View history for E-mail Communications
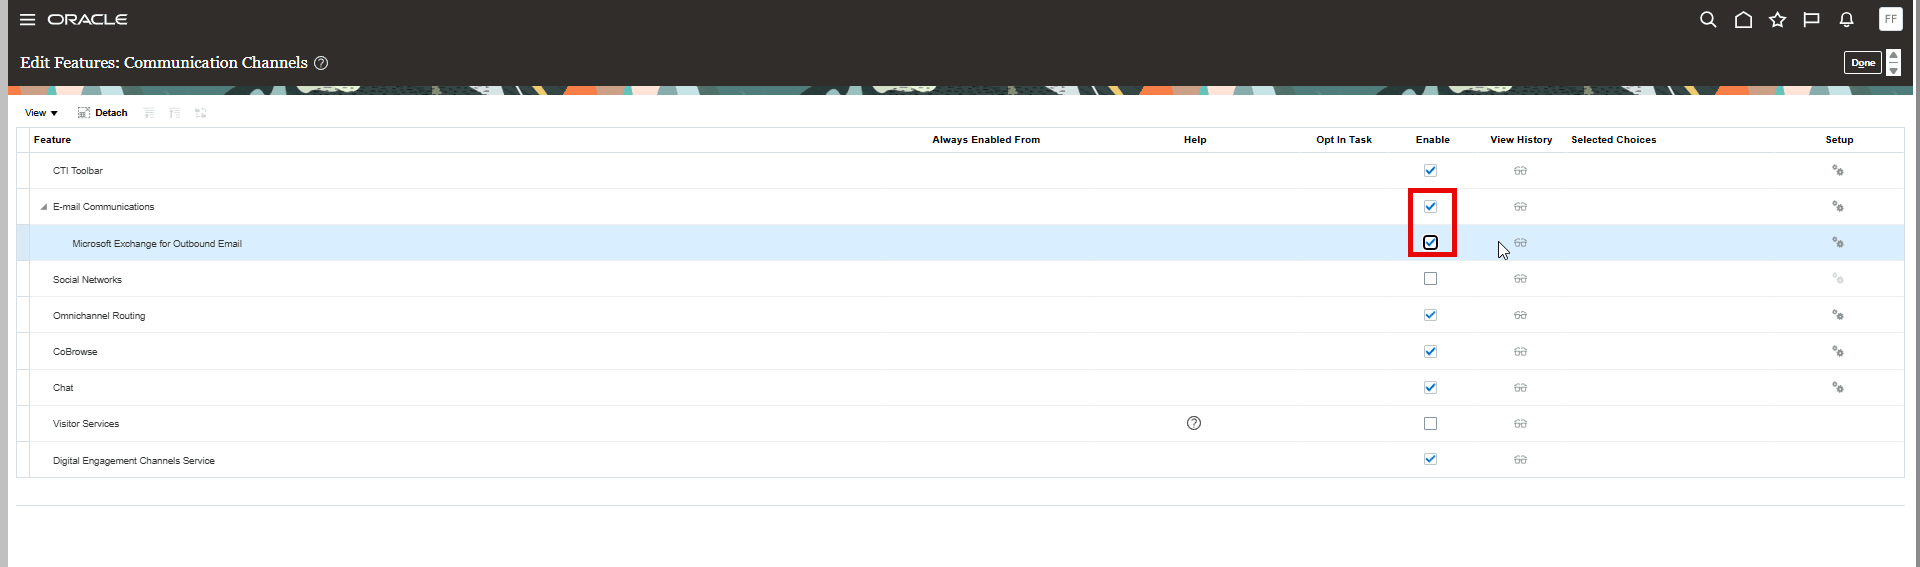This screenshot has height=567, width=1920. pyautogui.click(x=1520, y=207)
